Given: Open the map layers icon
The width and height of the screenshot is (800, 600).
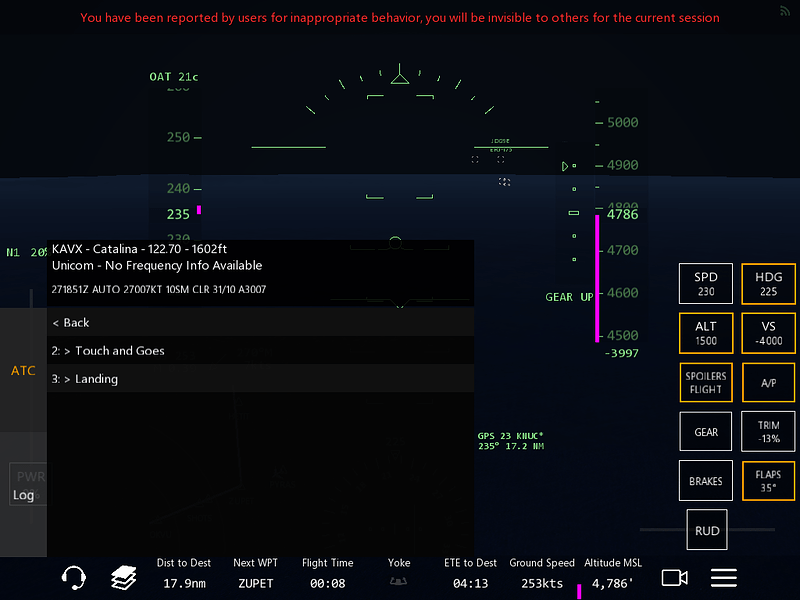Looking at the screenshot, I should [123, 578].
